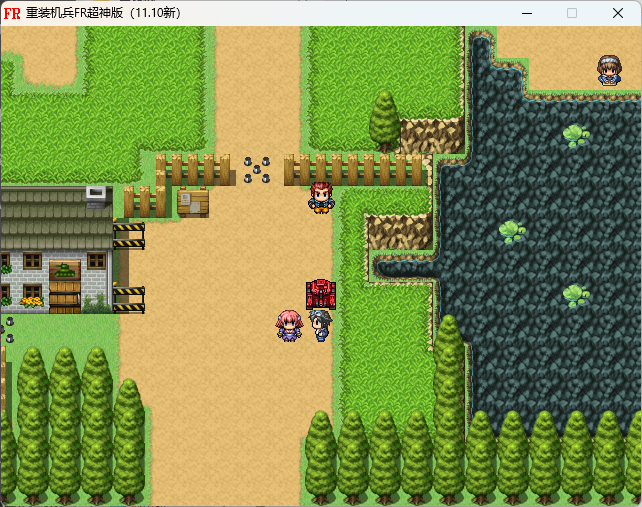Viewport: 642px width, 507px height.
Task: Click the tank shop sign on building
Action: [x=65, y=270]
